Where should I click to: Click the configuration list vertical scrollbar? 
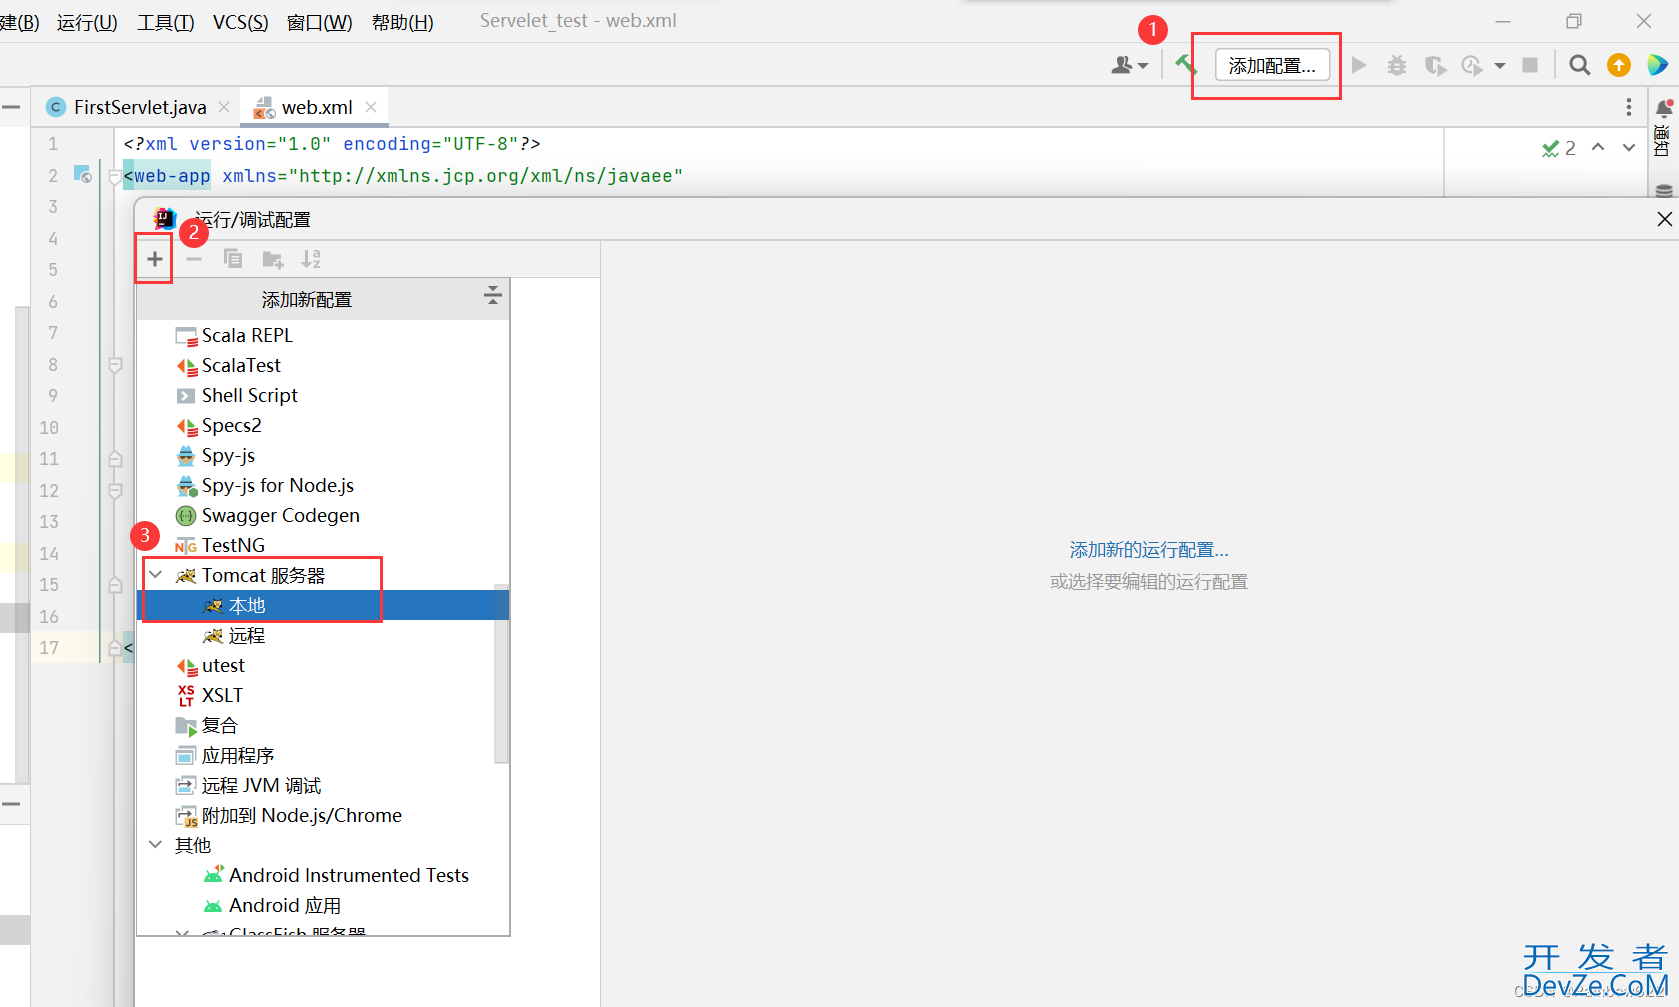click(501, 674)
